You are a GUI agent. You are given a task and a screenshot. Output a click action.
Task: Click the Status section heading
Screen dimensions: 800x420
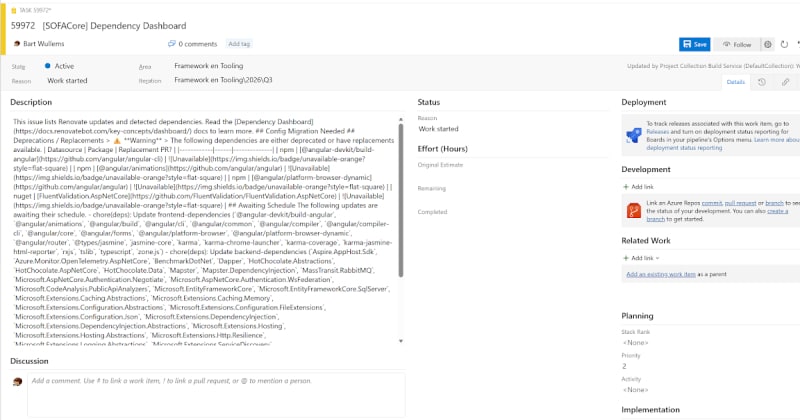click(429, 102)
